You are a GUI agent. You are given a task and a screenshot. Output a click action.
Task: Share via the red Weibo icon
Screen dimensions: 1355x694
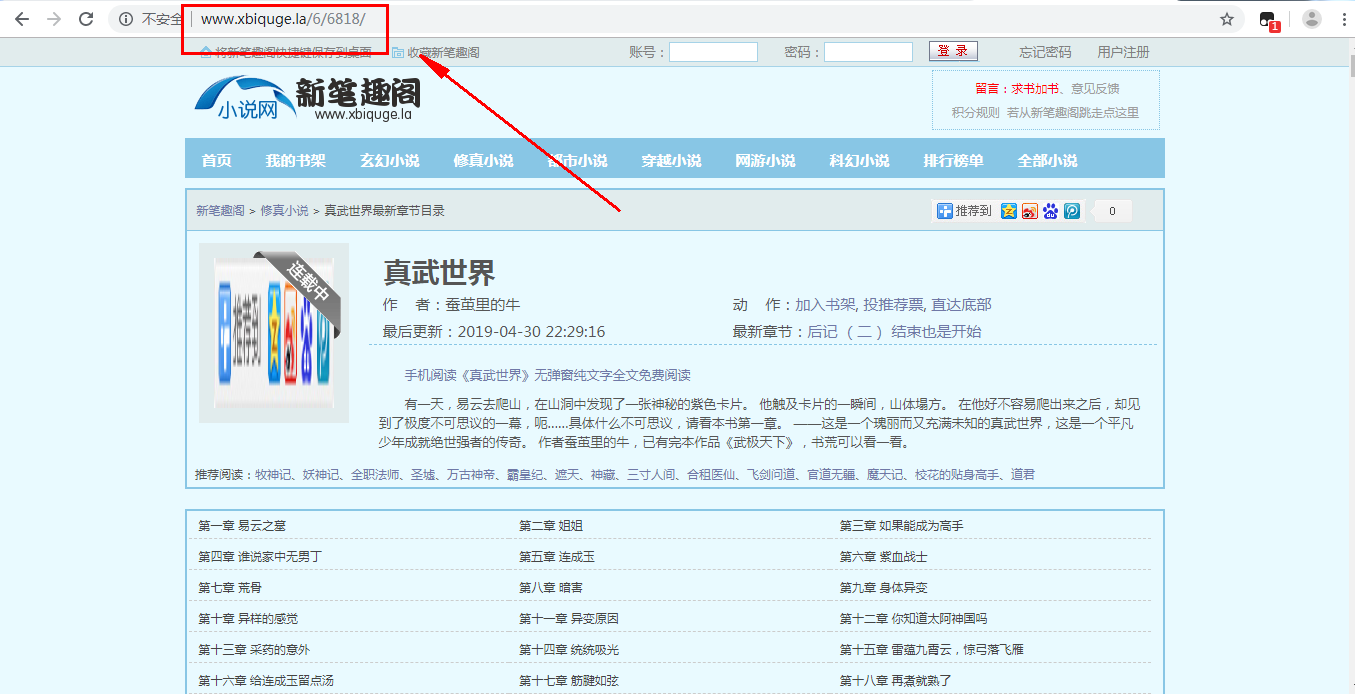[x=1030, y=211]
